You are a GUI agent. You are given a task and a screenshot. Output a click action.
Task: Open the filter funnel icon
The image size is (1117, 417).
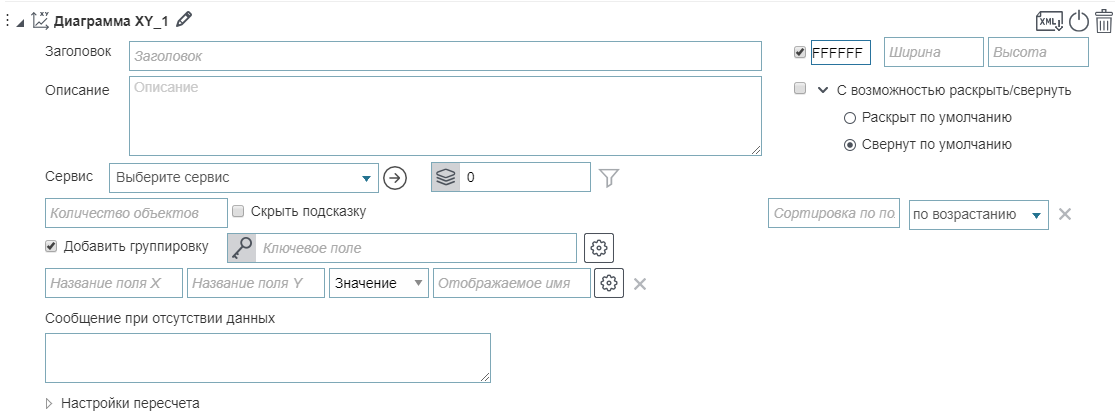click(609, 178)
